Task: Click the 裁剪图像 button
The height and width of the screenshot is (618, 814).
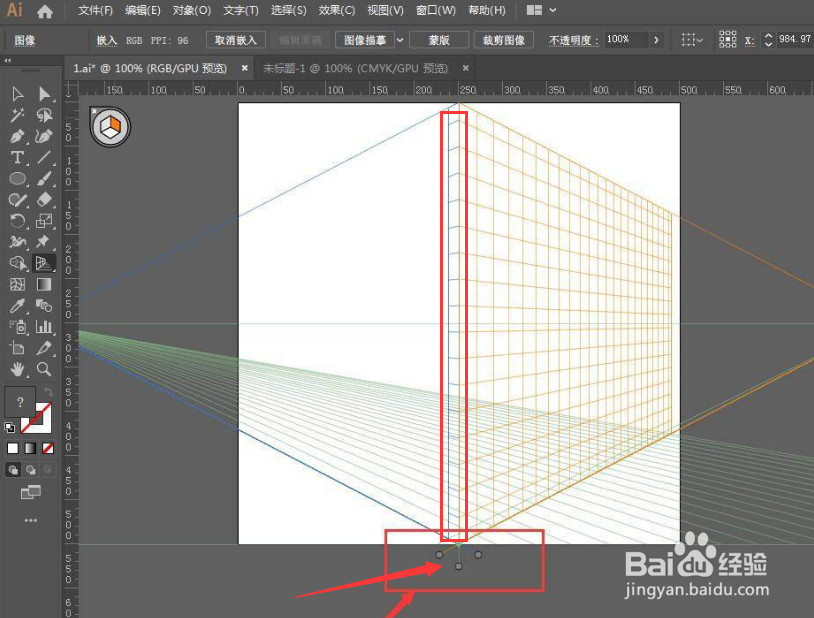Action: tap(504, 40)
